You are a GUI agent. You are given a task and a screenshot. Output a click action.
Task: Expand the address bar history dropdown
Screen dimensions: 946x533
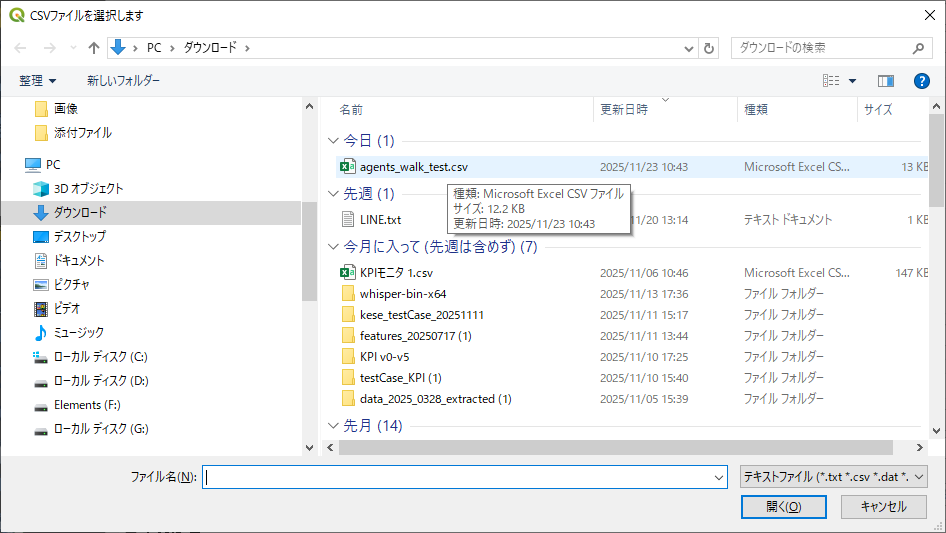coord(689,48)
